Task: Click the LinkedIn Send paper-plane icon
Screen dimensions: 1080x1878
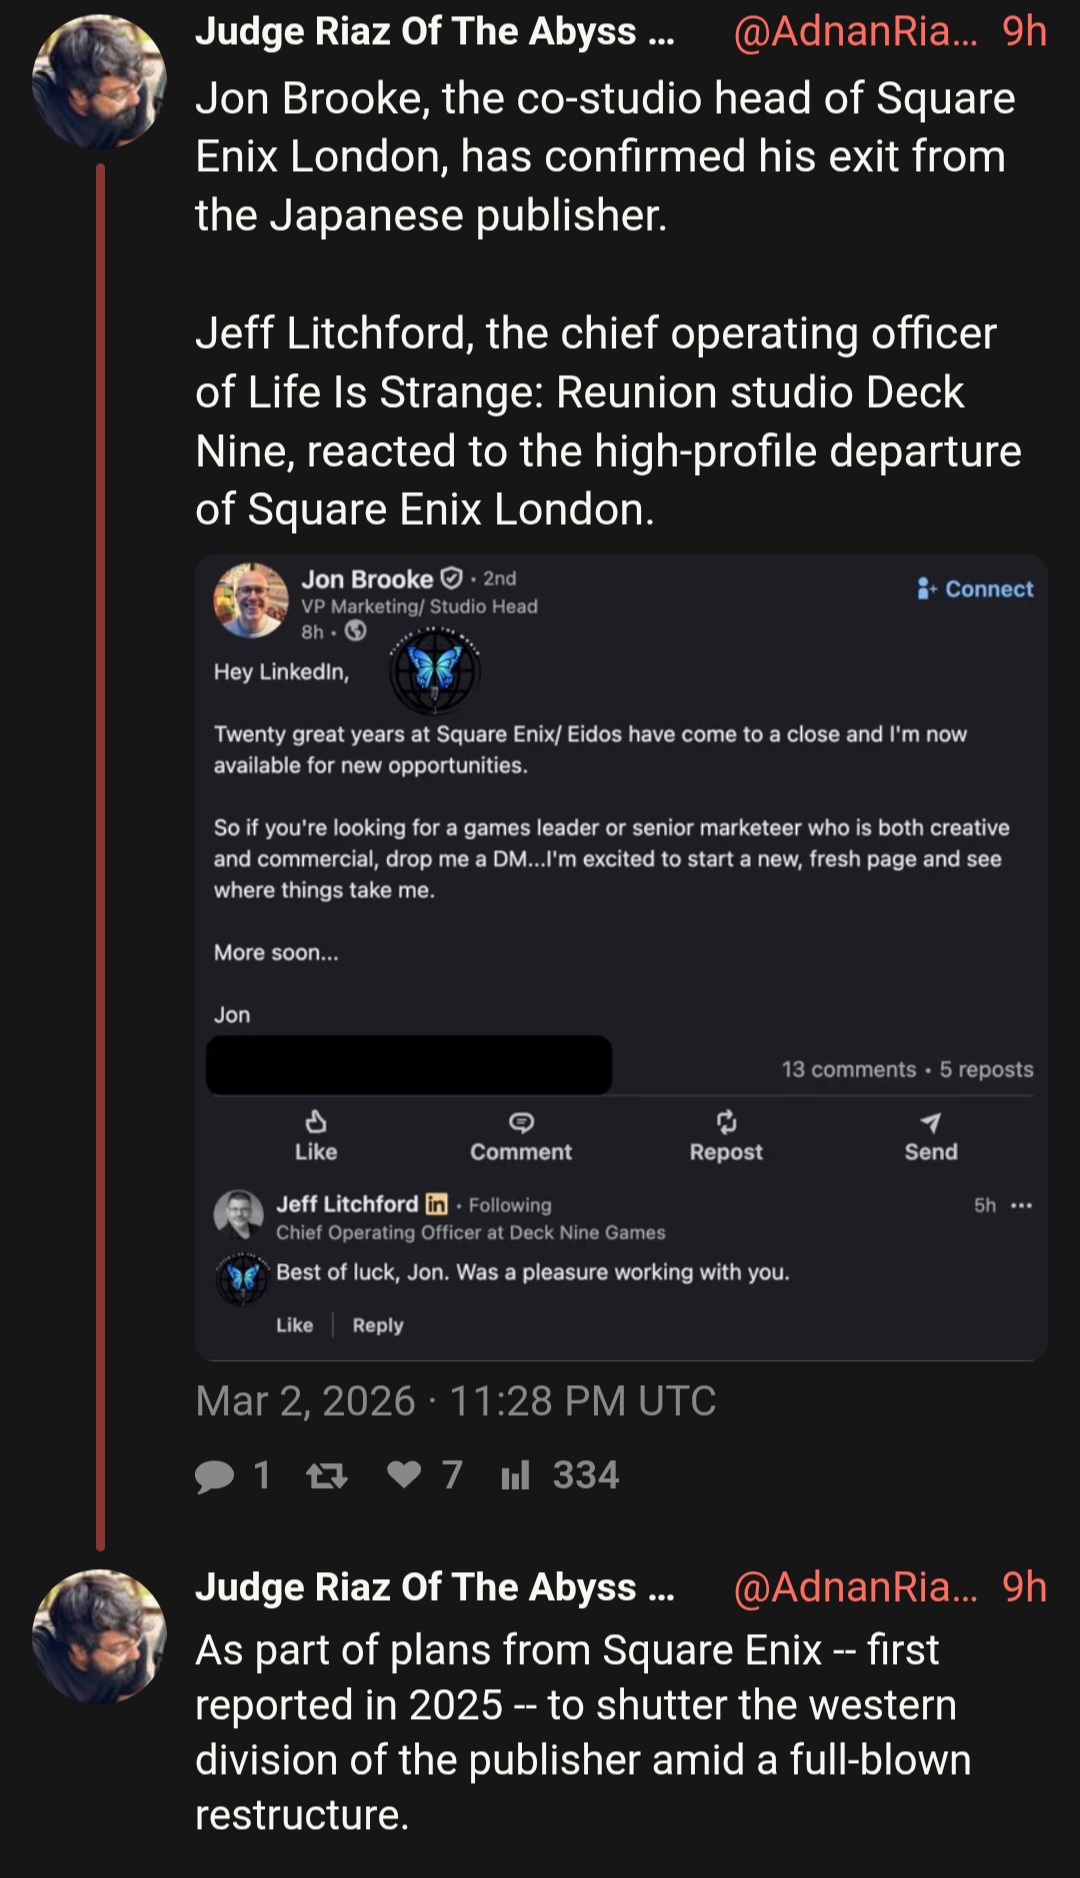Action: (x=931, y=1122)
